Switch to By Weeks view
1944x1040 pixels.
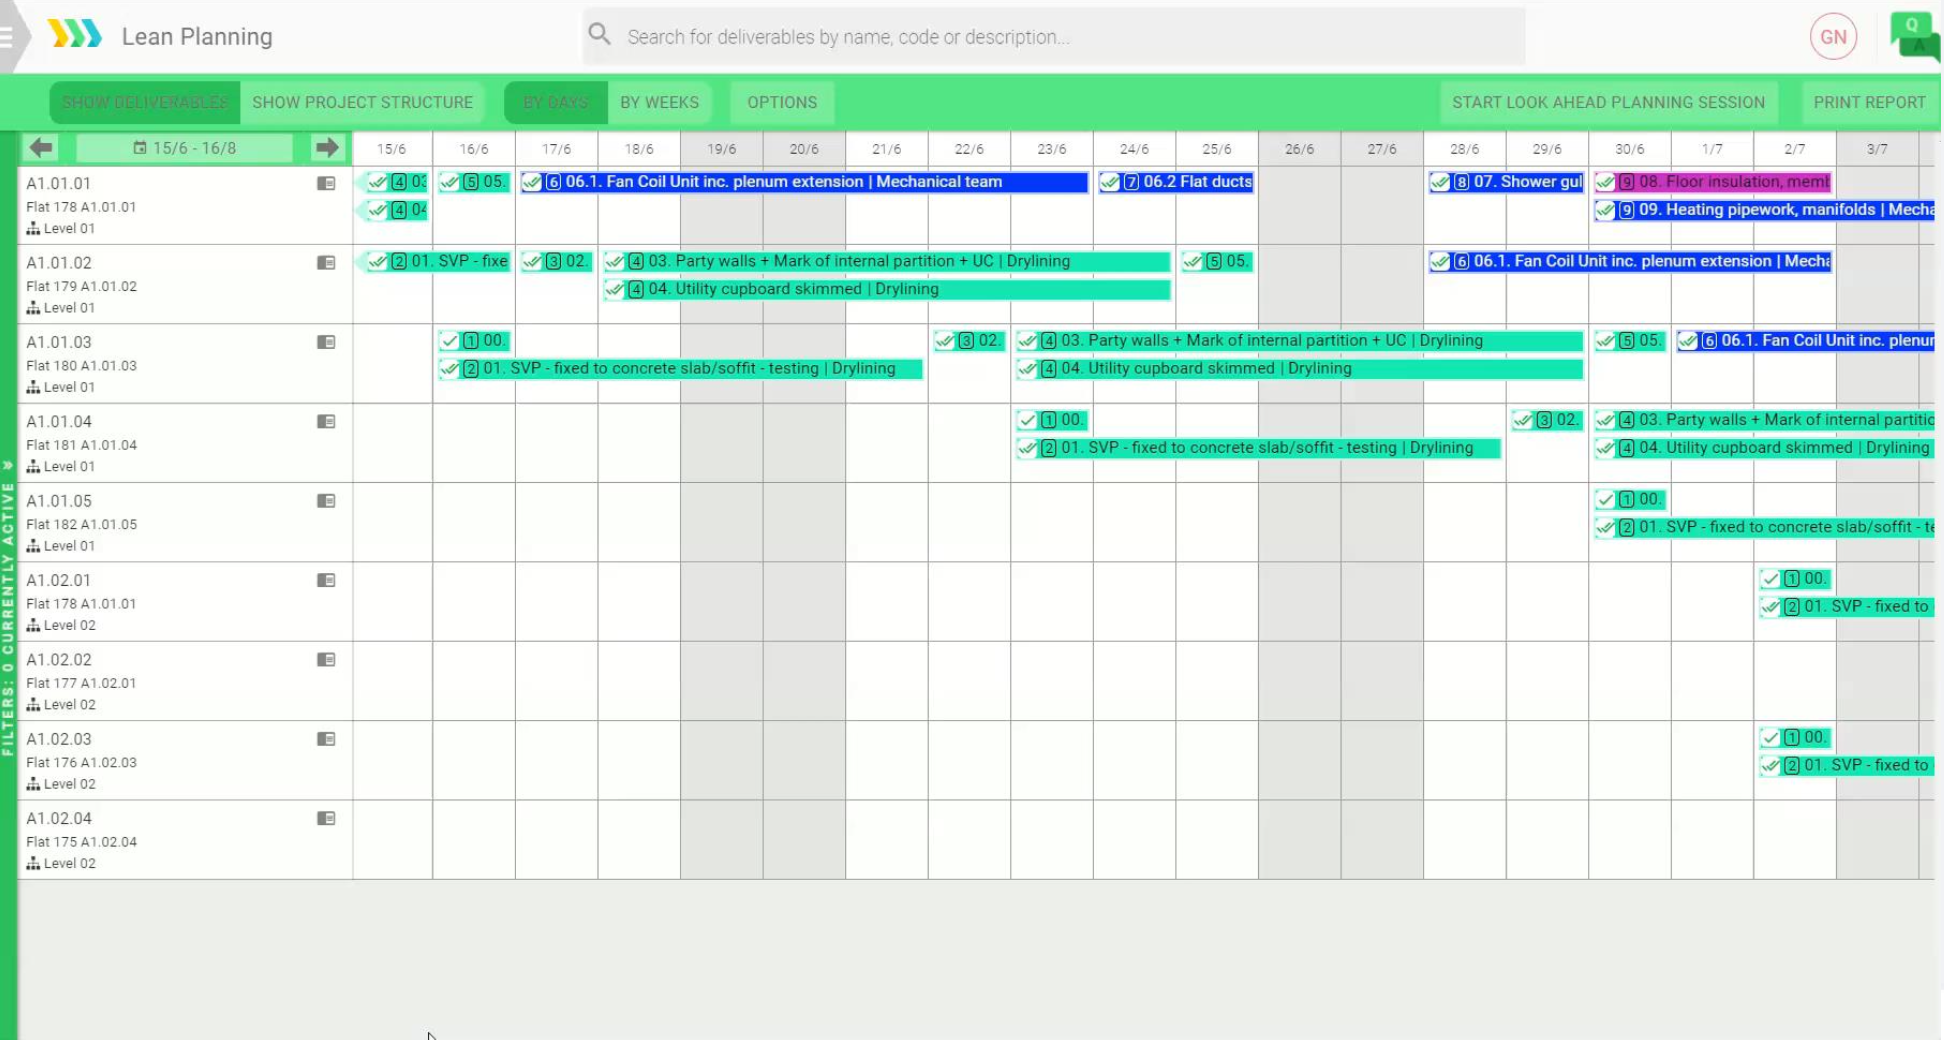(x=659, y=102)
